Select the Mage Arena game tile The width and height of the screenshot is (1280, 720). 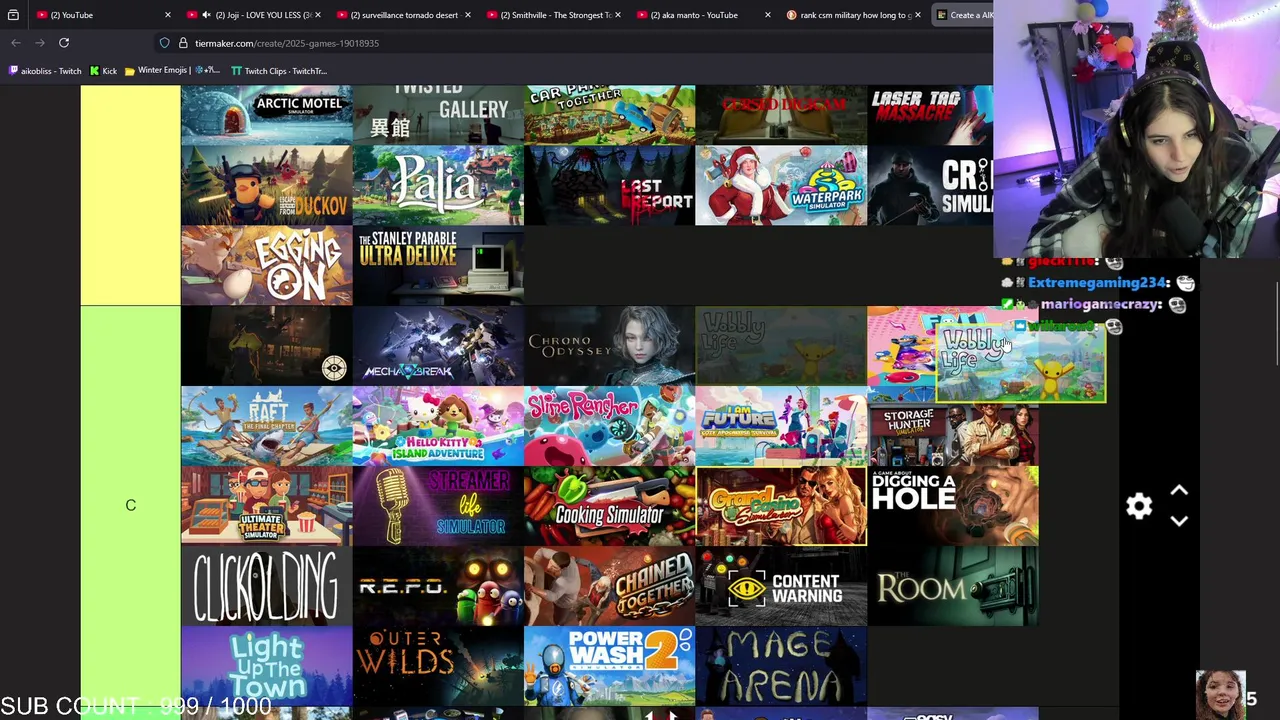click(x=781, y=666)
